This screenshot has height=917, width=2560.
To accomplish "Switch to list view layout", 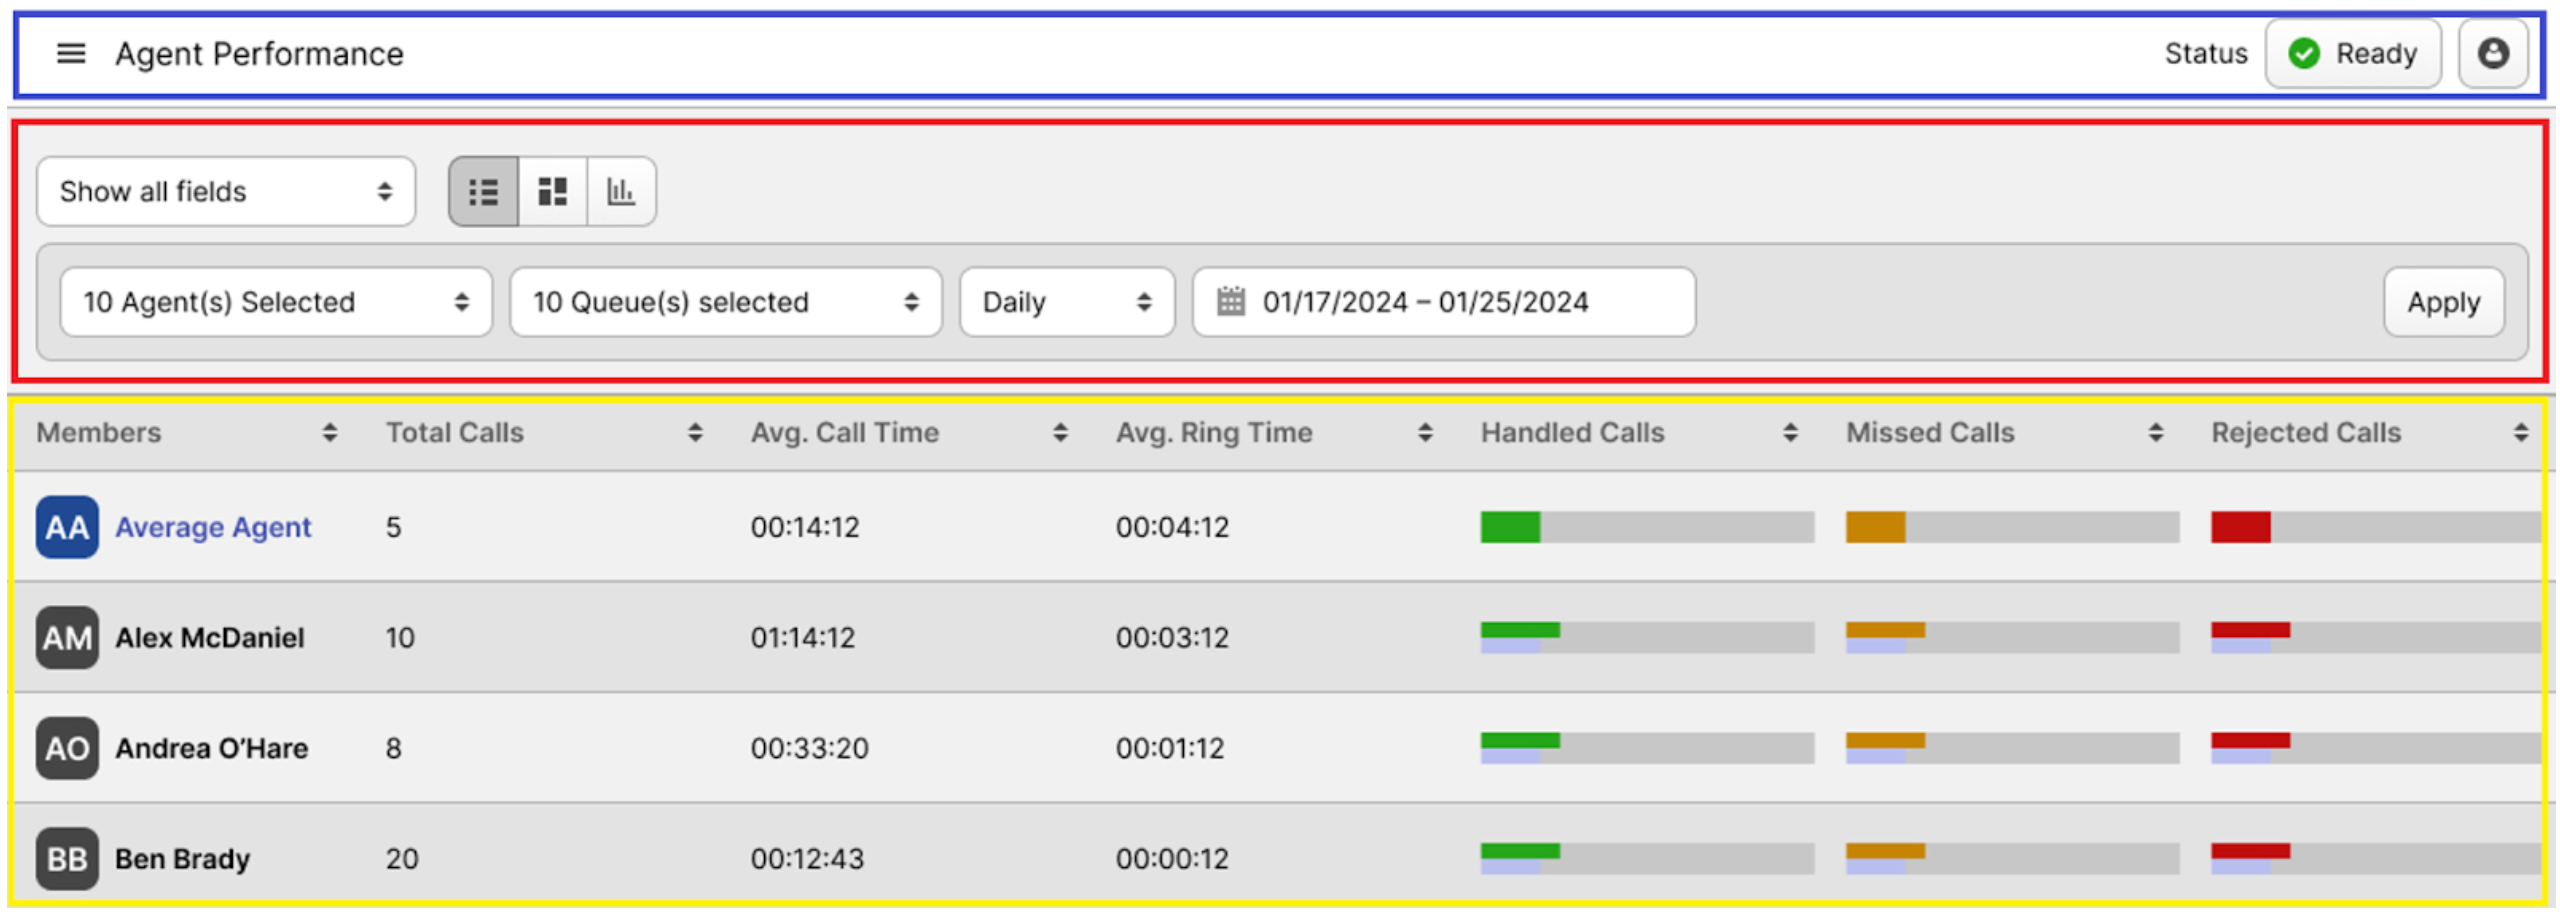I will click(483, 191).
